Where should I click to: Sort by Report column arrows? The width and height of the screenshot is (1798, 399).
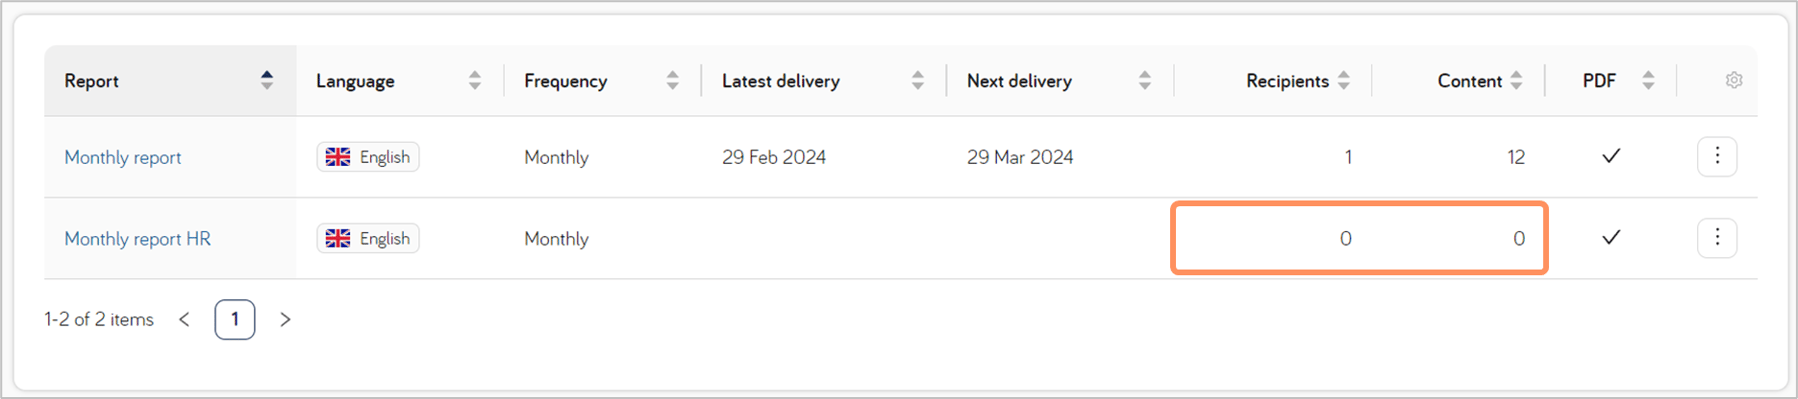(x=267, y=80)
